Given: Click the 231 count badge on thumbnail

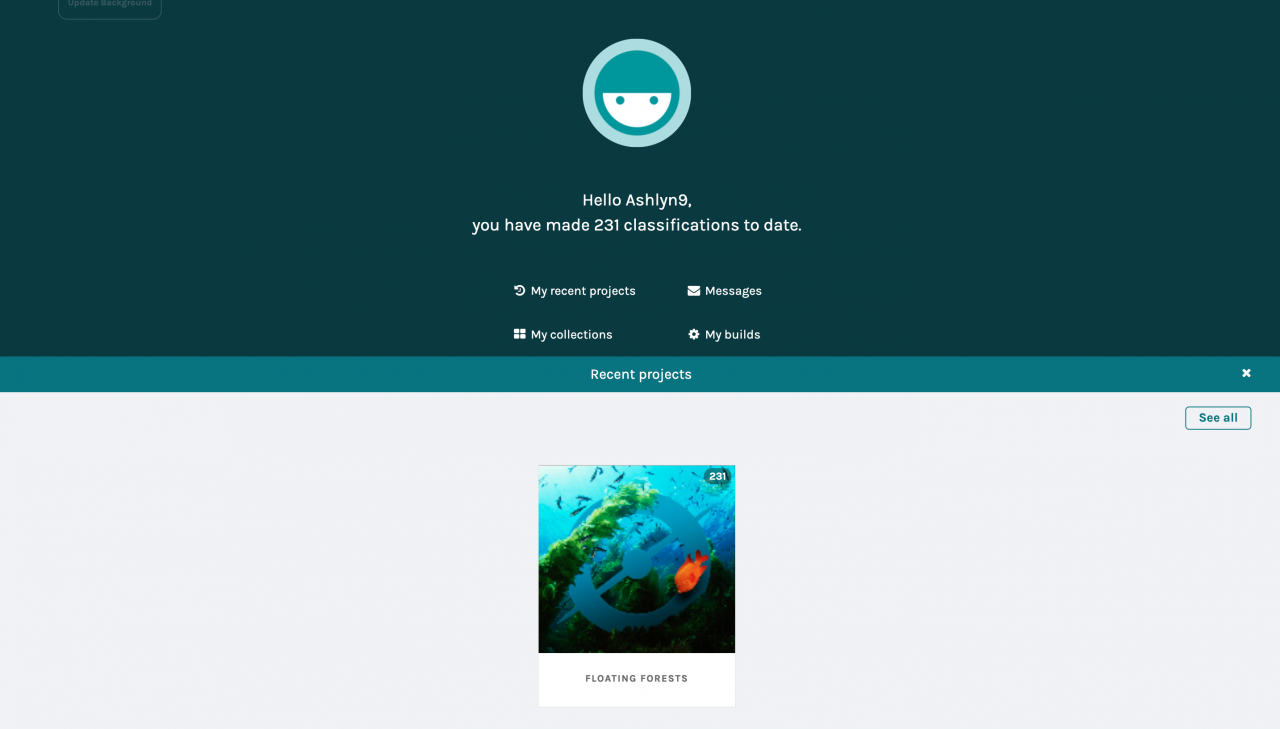Looking at the screenshot, I should (x=717, y=477).
